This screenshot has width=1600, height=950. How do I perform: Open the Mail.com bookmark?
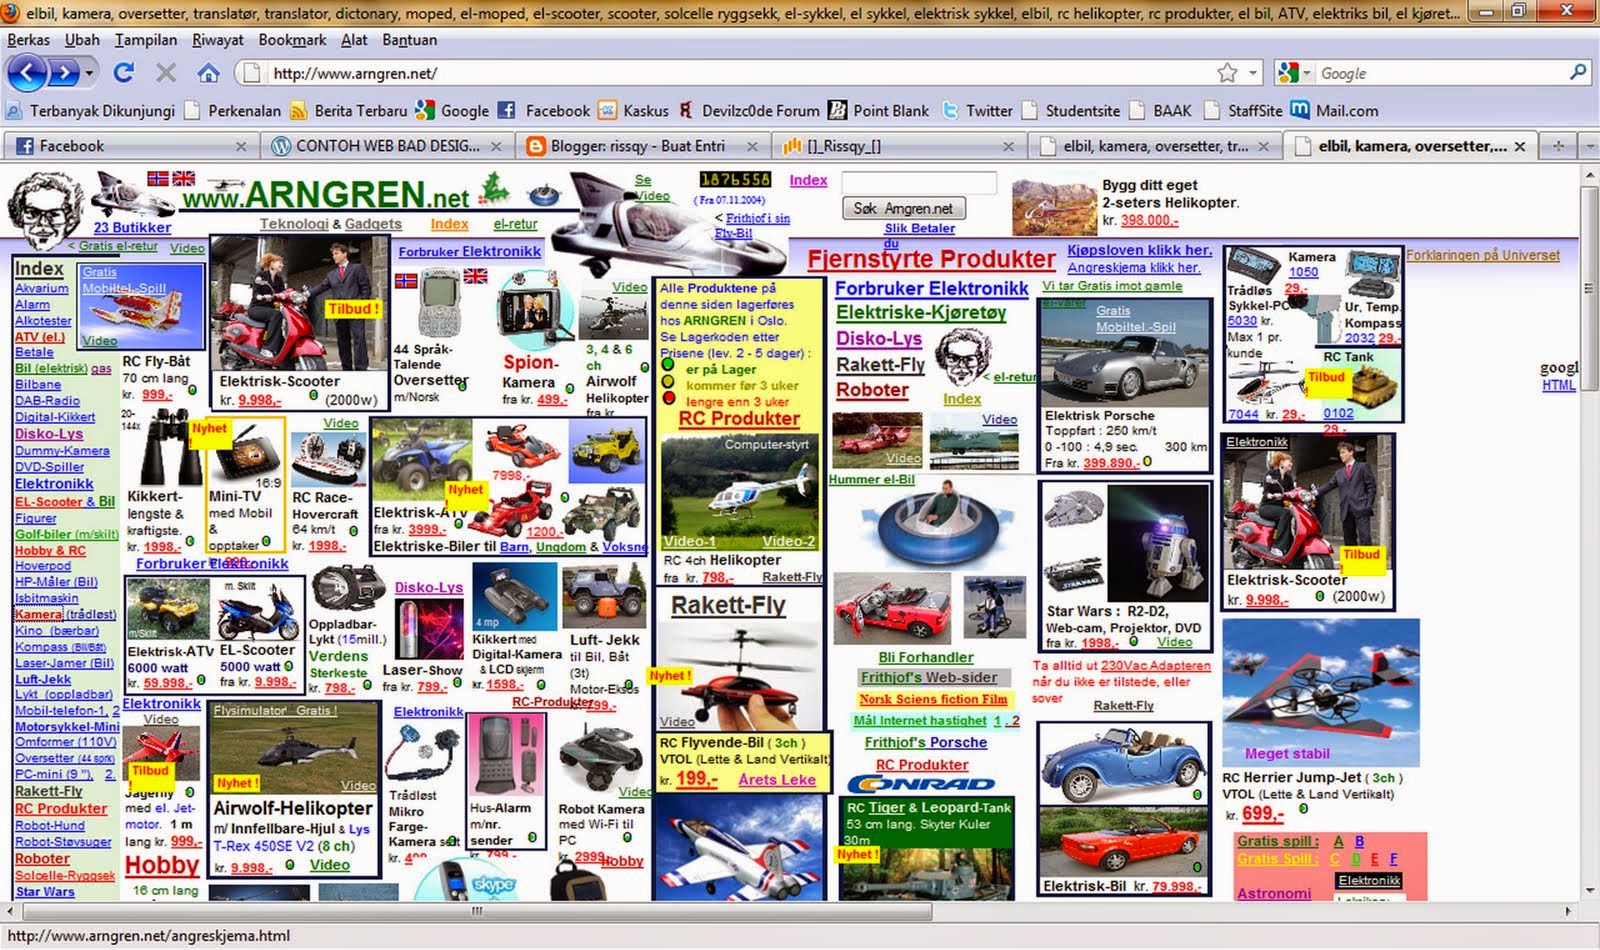pos(1349,110)
